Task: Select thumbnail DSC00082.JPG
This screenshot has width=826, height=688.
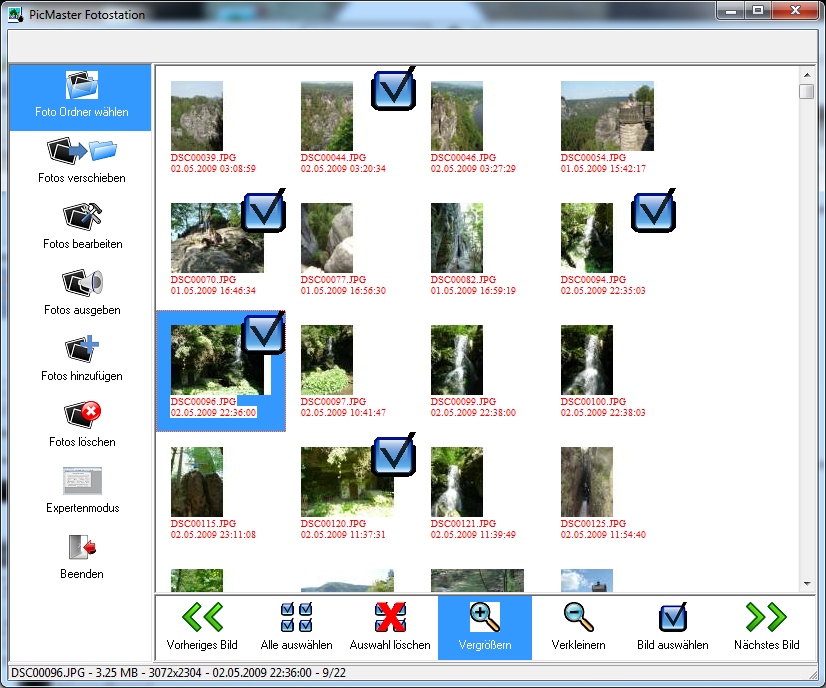Action: click(457, 238)
